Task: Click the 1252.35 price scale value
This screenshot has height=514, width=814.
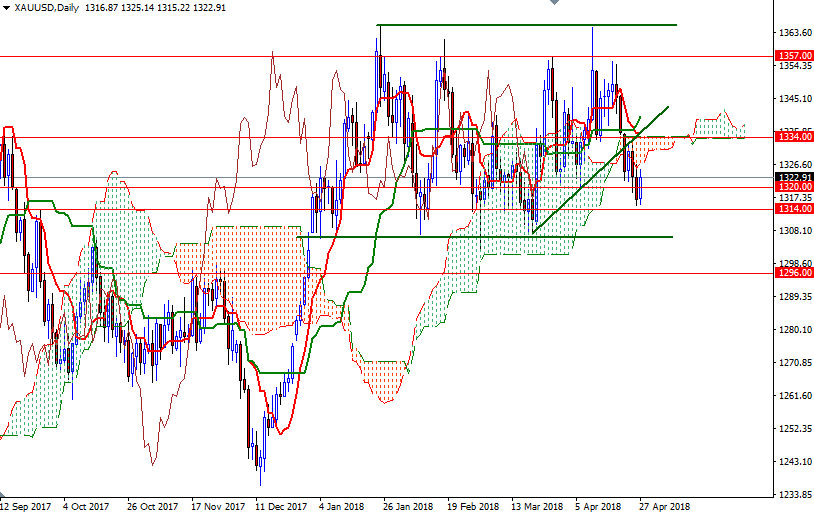Action: click(795, 428)
